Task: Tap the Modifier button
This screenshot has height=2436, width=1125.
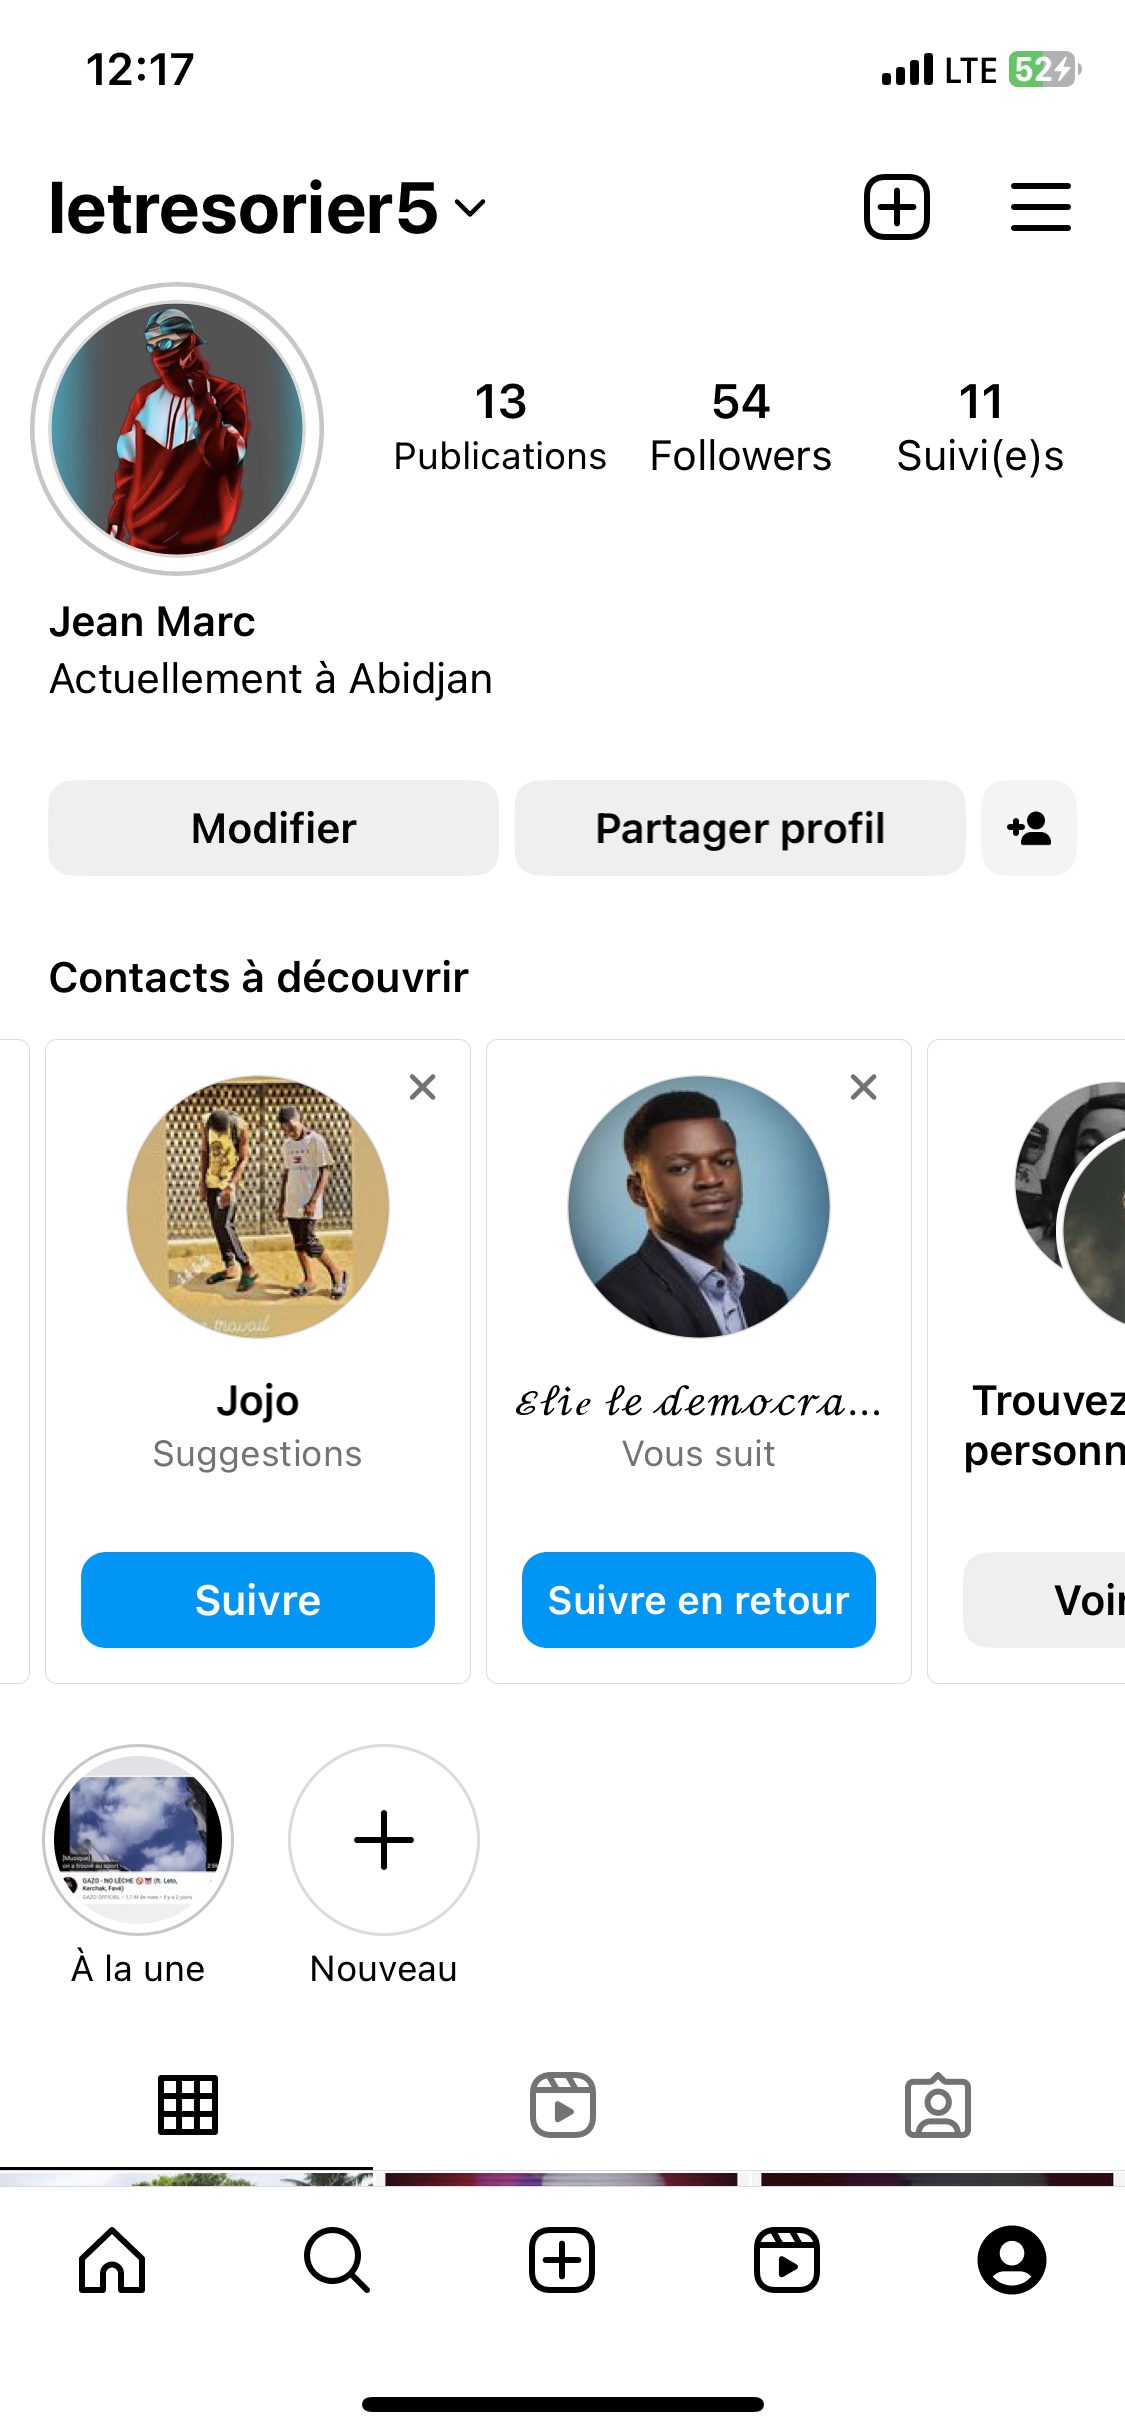Action: [x=273, y=828]
